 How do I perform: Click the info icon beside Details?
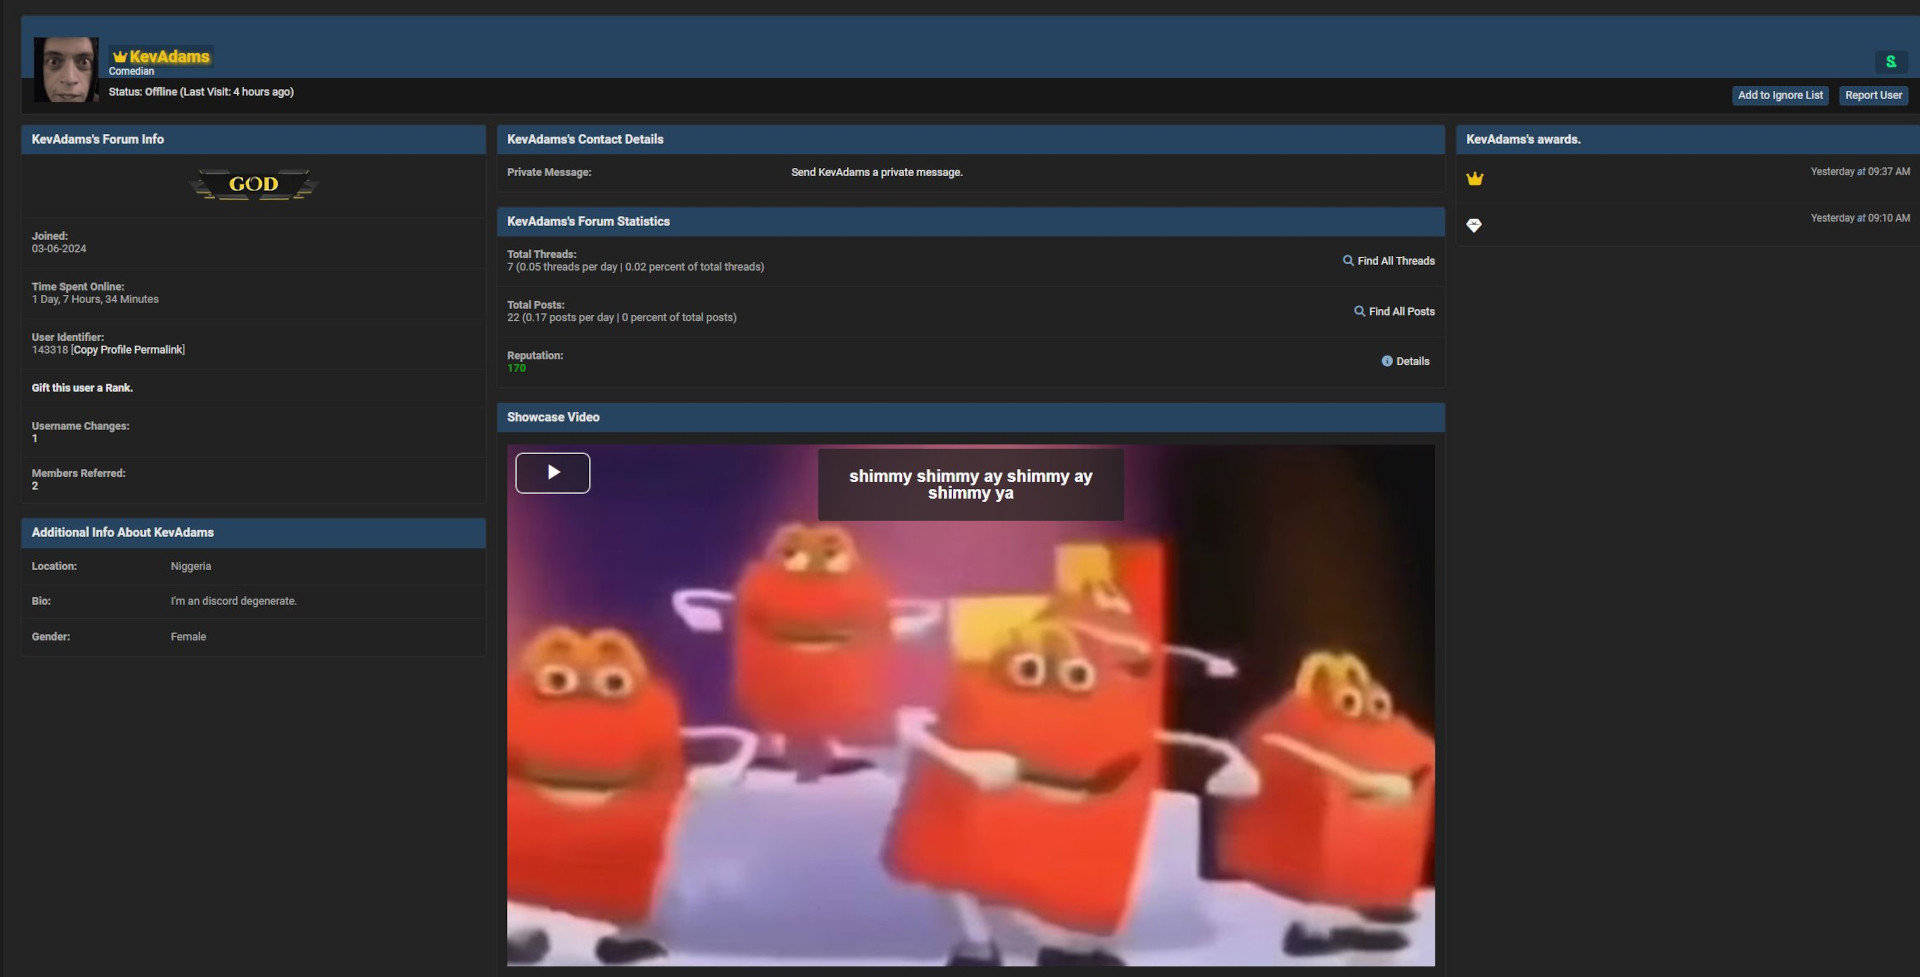click(1387, 361)
